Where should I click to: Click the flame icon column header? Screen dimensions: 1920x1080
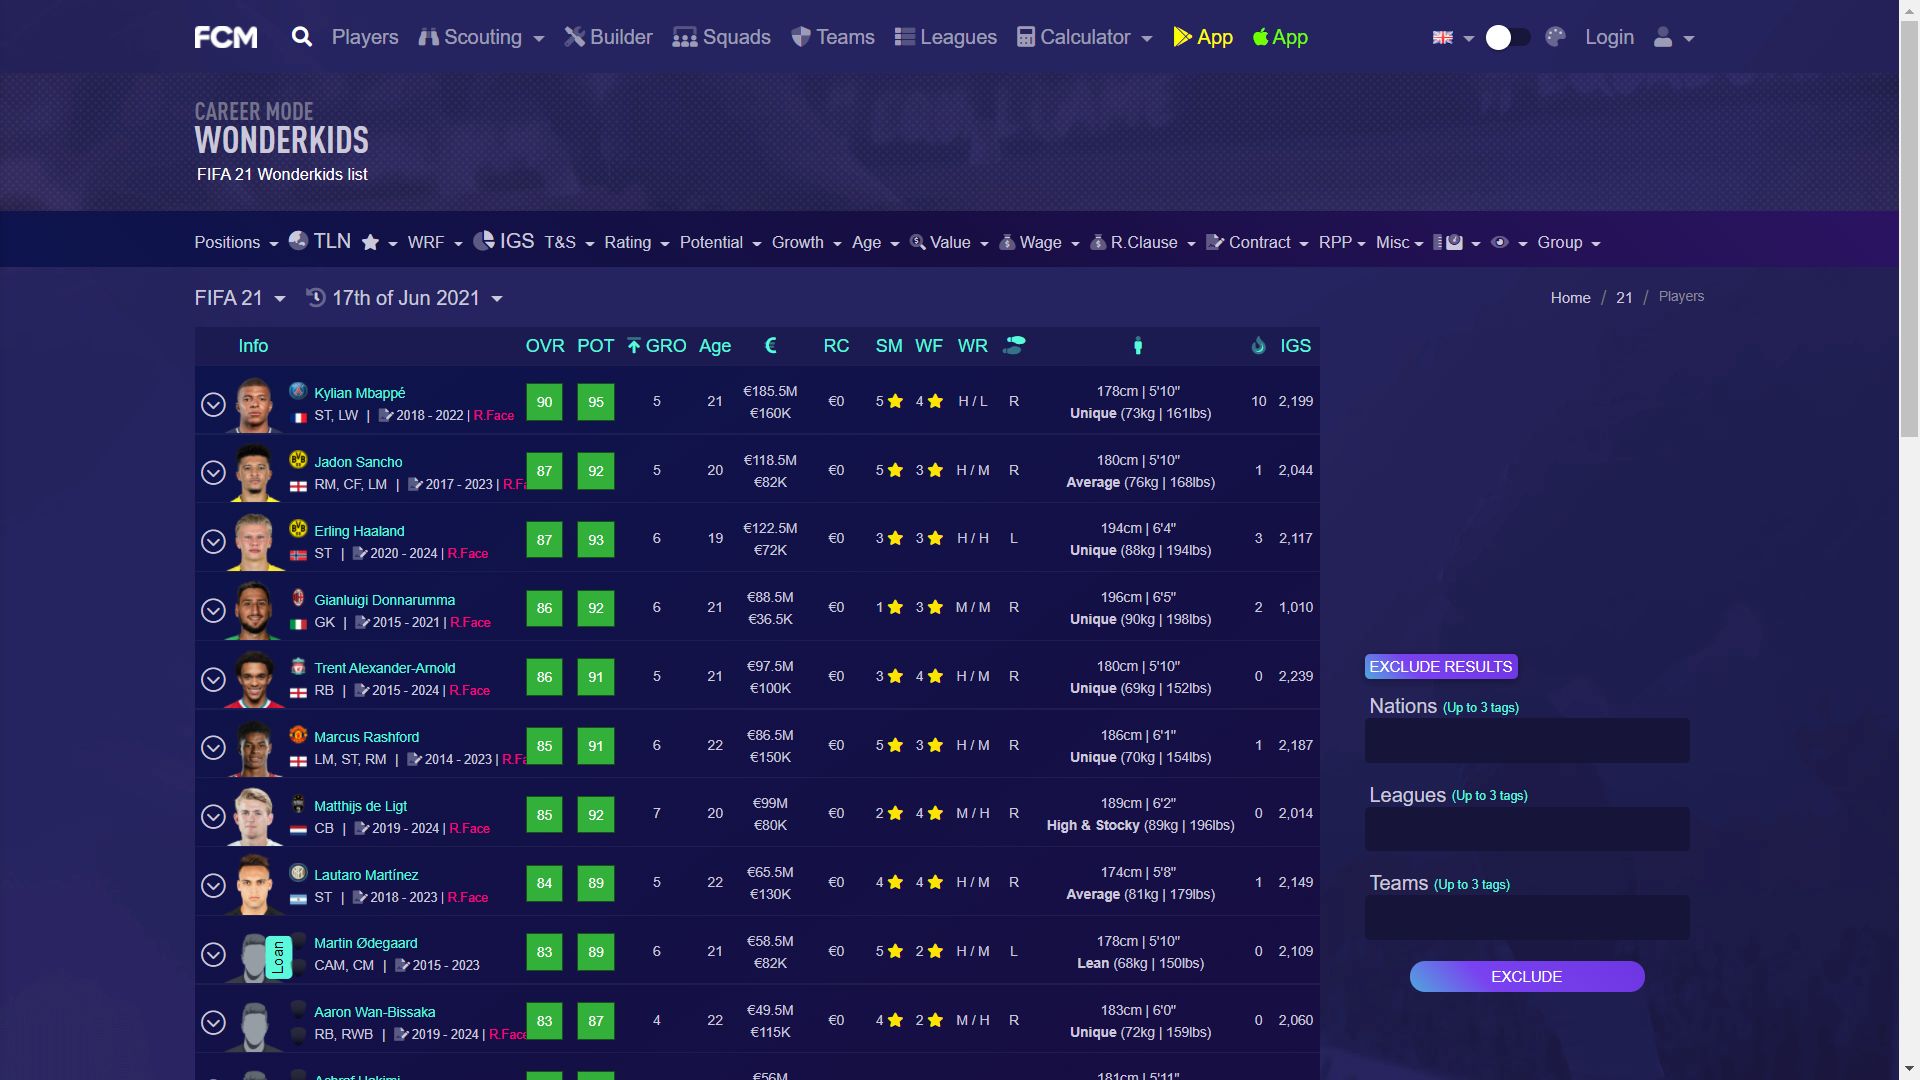(x=1258, y=345)
